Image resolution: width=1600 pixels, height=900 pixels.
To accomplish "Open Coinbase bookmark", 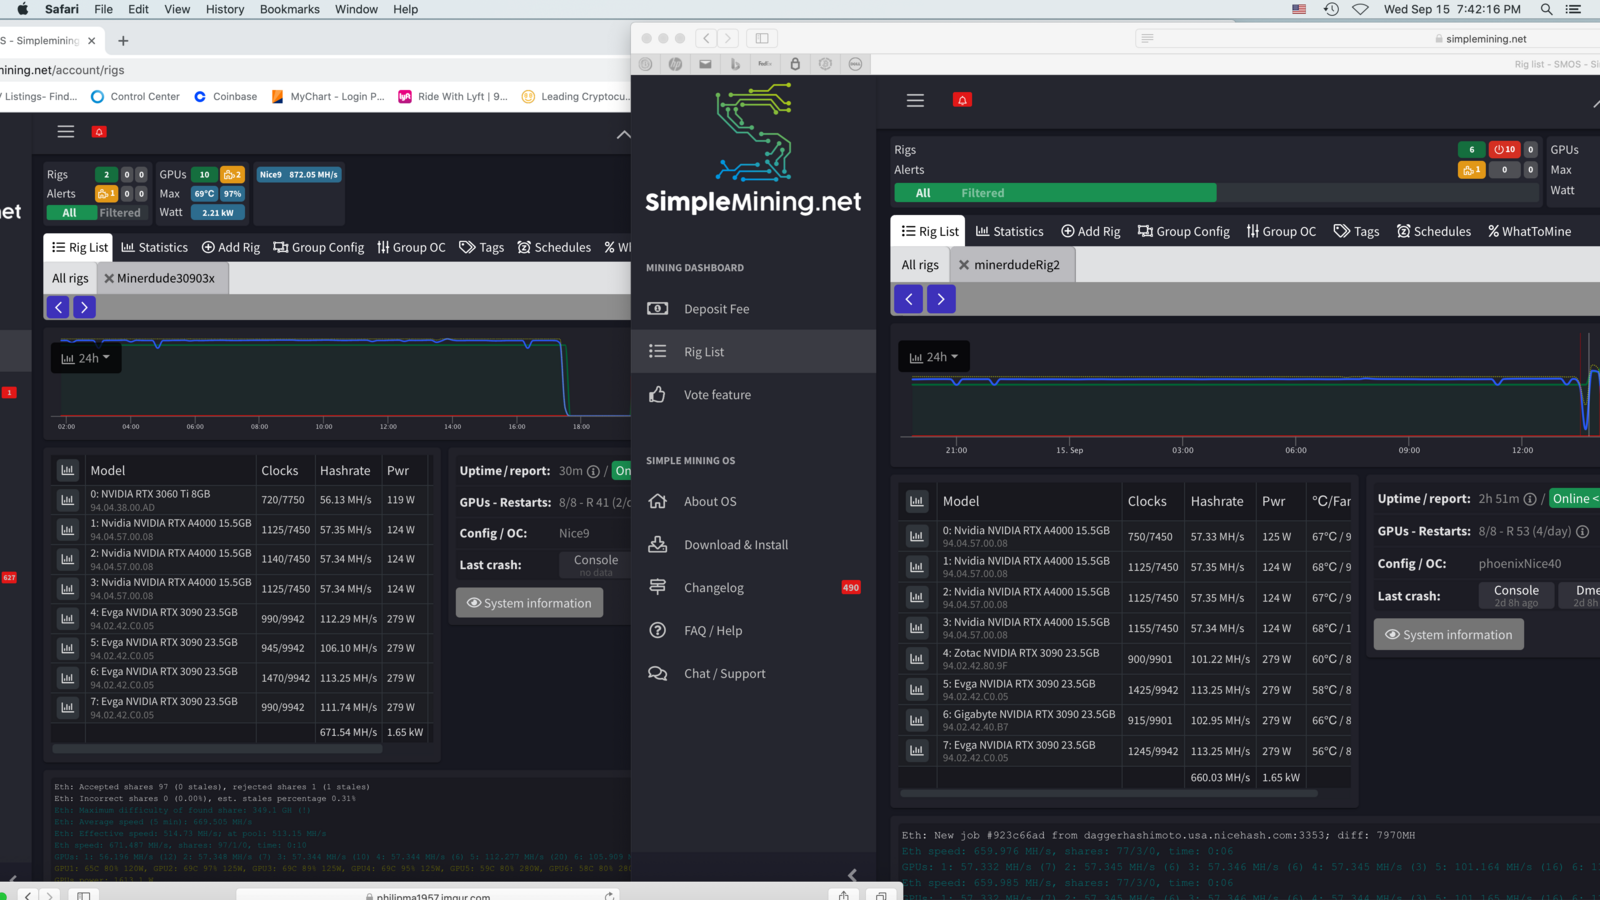I will click(226, 97).
